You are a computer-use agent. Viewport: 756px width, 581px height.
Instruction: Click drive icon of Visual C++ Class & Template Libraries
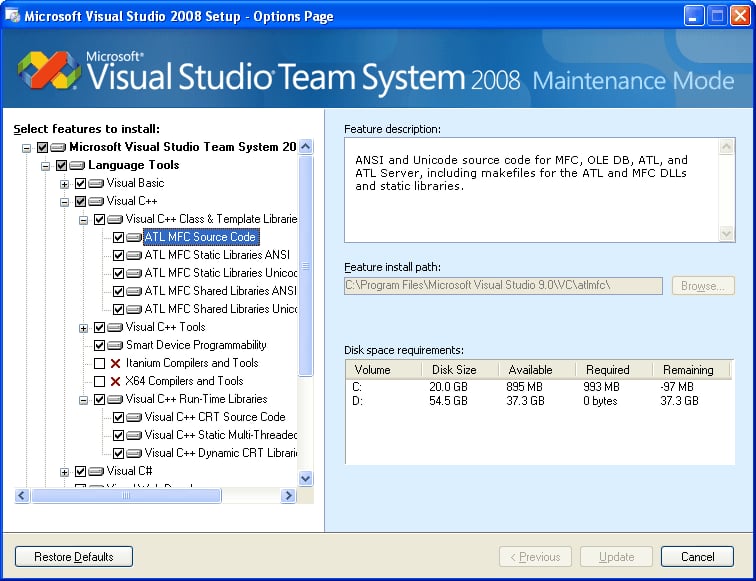click(115, 219)
